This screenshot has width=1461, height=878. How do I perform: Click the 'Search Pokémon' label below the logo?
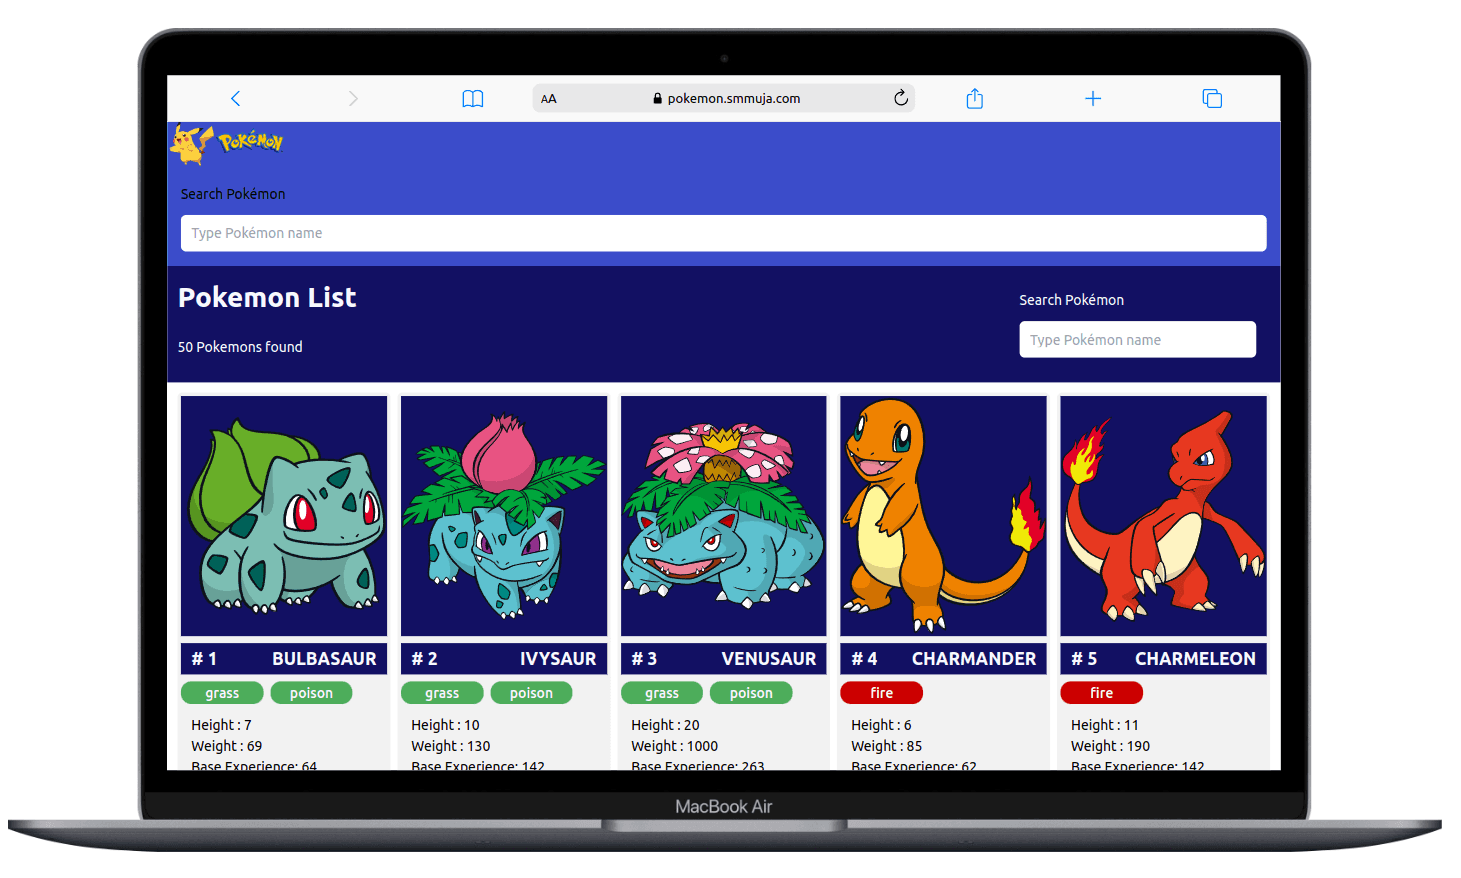pyautogui.click(x=233, y=194)
